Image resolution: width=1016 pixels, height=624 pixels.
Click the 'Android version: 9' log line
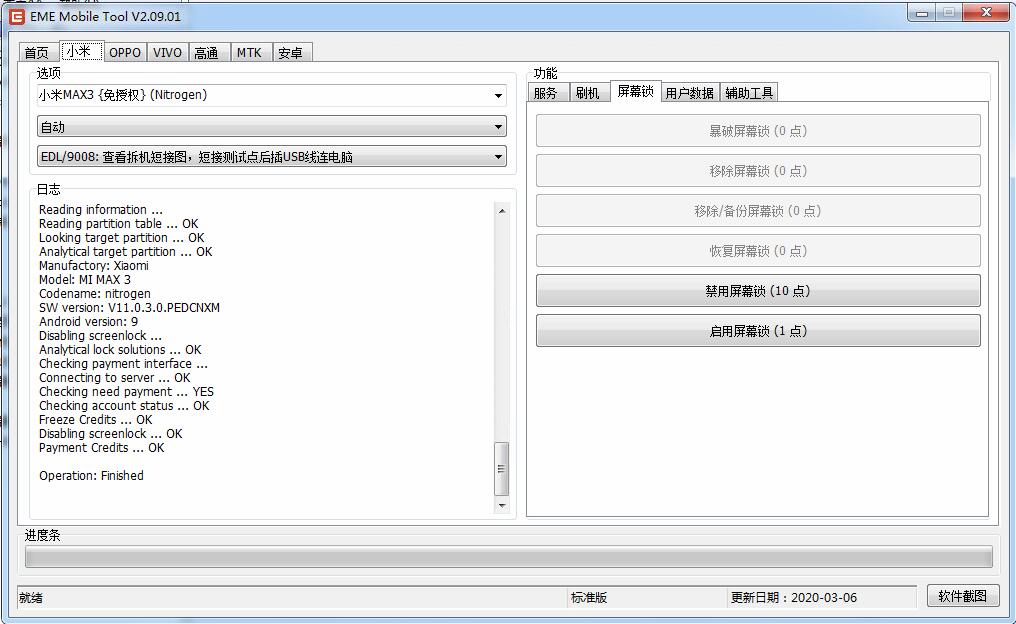pos(88,322)
